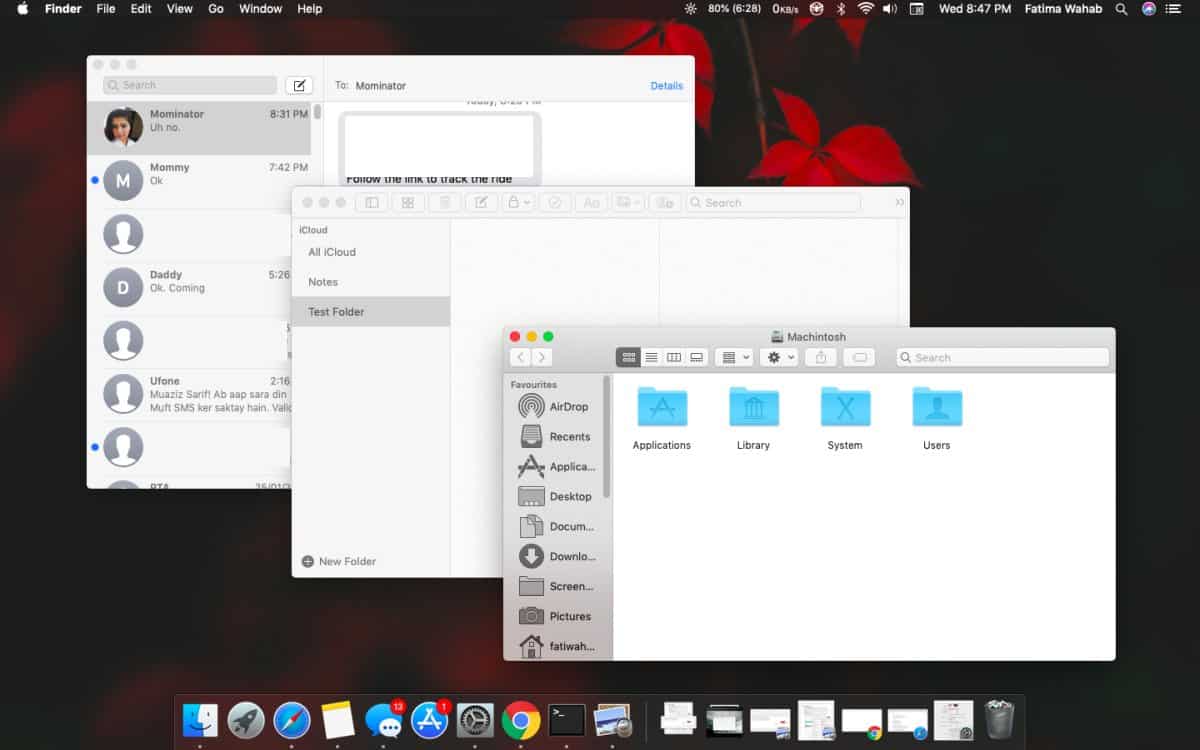Click the Finder sidebar scrollbar
The image size is (1200, 750).
click(x=607, y=437)
